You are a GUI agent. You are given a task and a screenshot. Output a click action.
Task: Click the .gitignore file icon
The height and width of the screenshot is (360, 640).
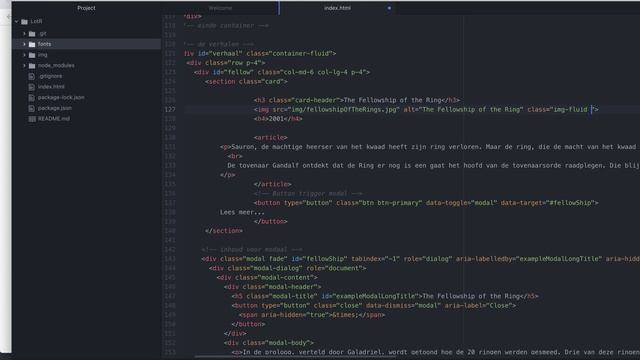32,76
